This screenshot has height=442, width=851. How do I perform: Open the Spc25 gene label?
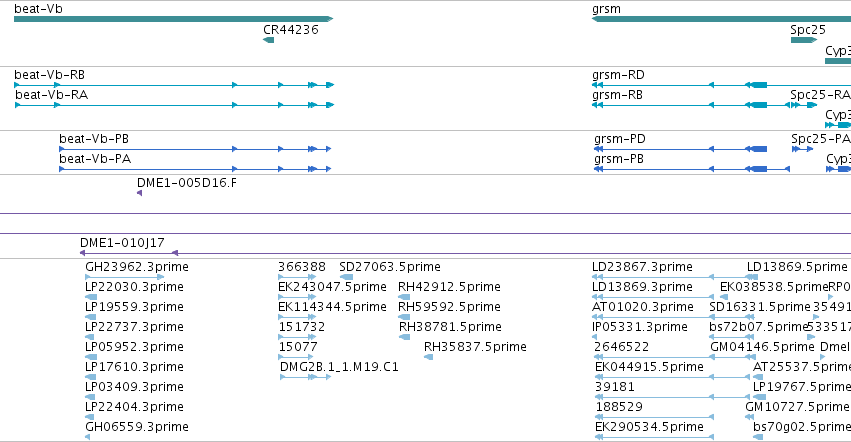click(808, 30)
